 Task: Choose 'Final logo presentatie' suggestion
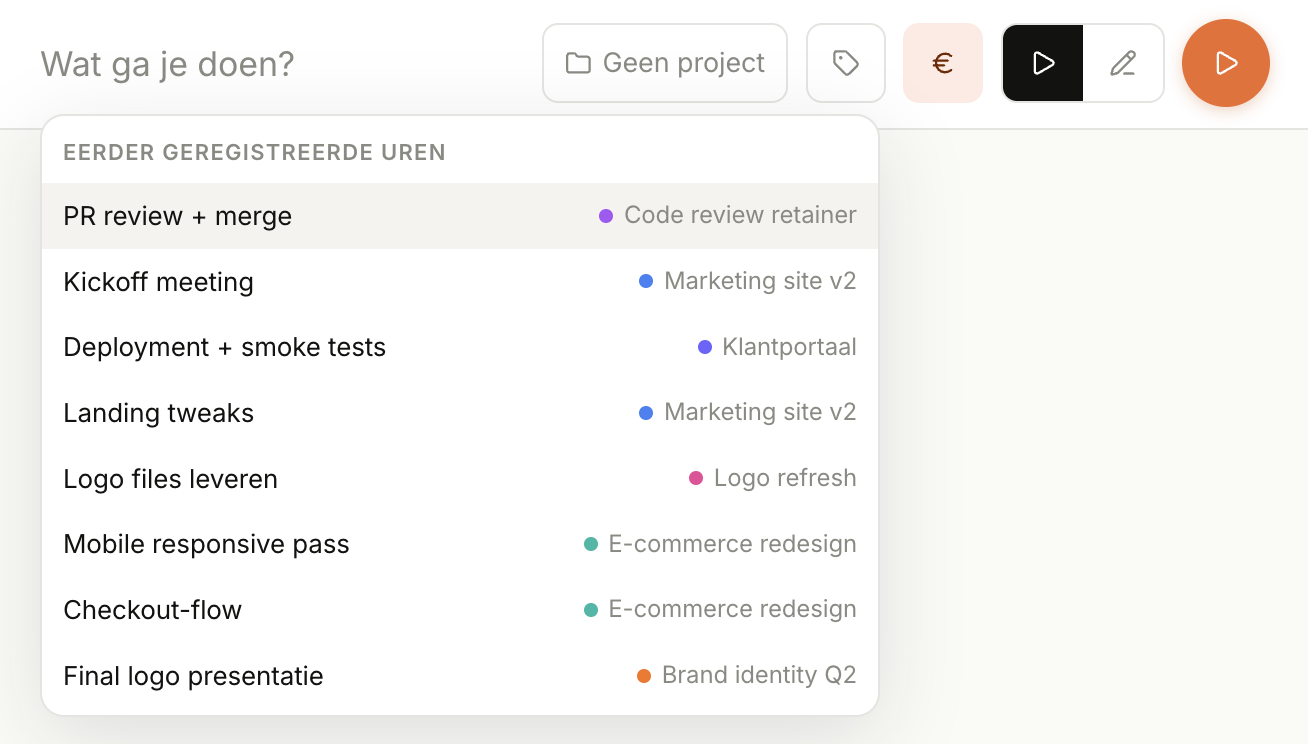193,676
